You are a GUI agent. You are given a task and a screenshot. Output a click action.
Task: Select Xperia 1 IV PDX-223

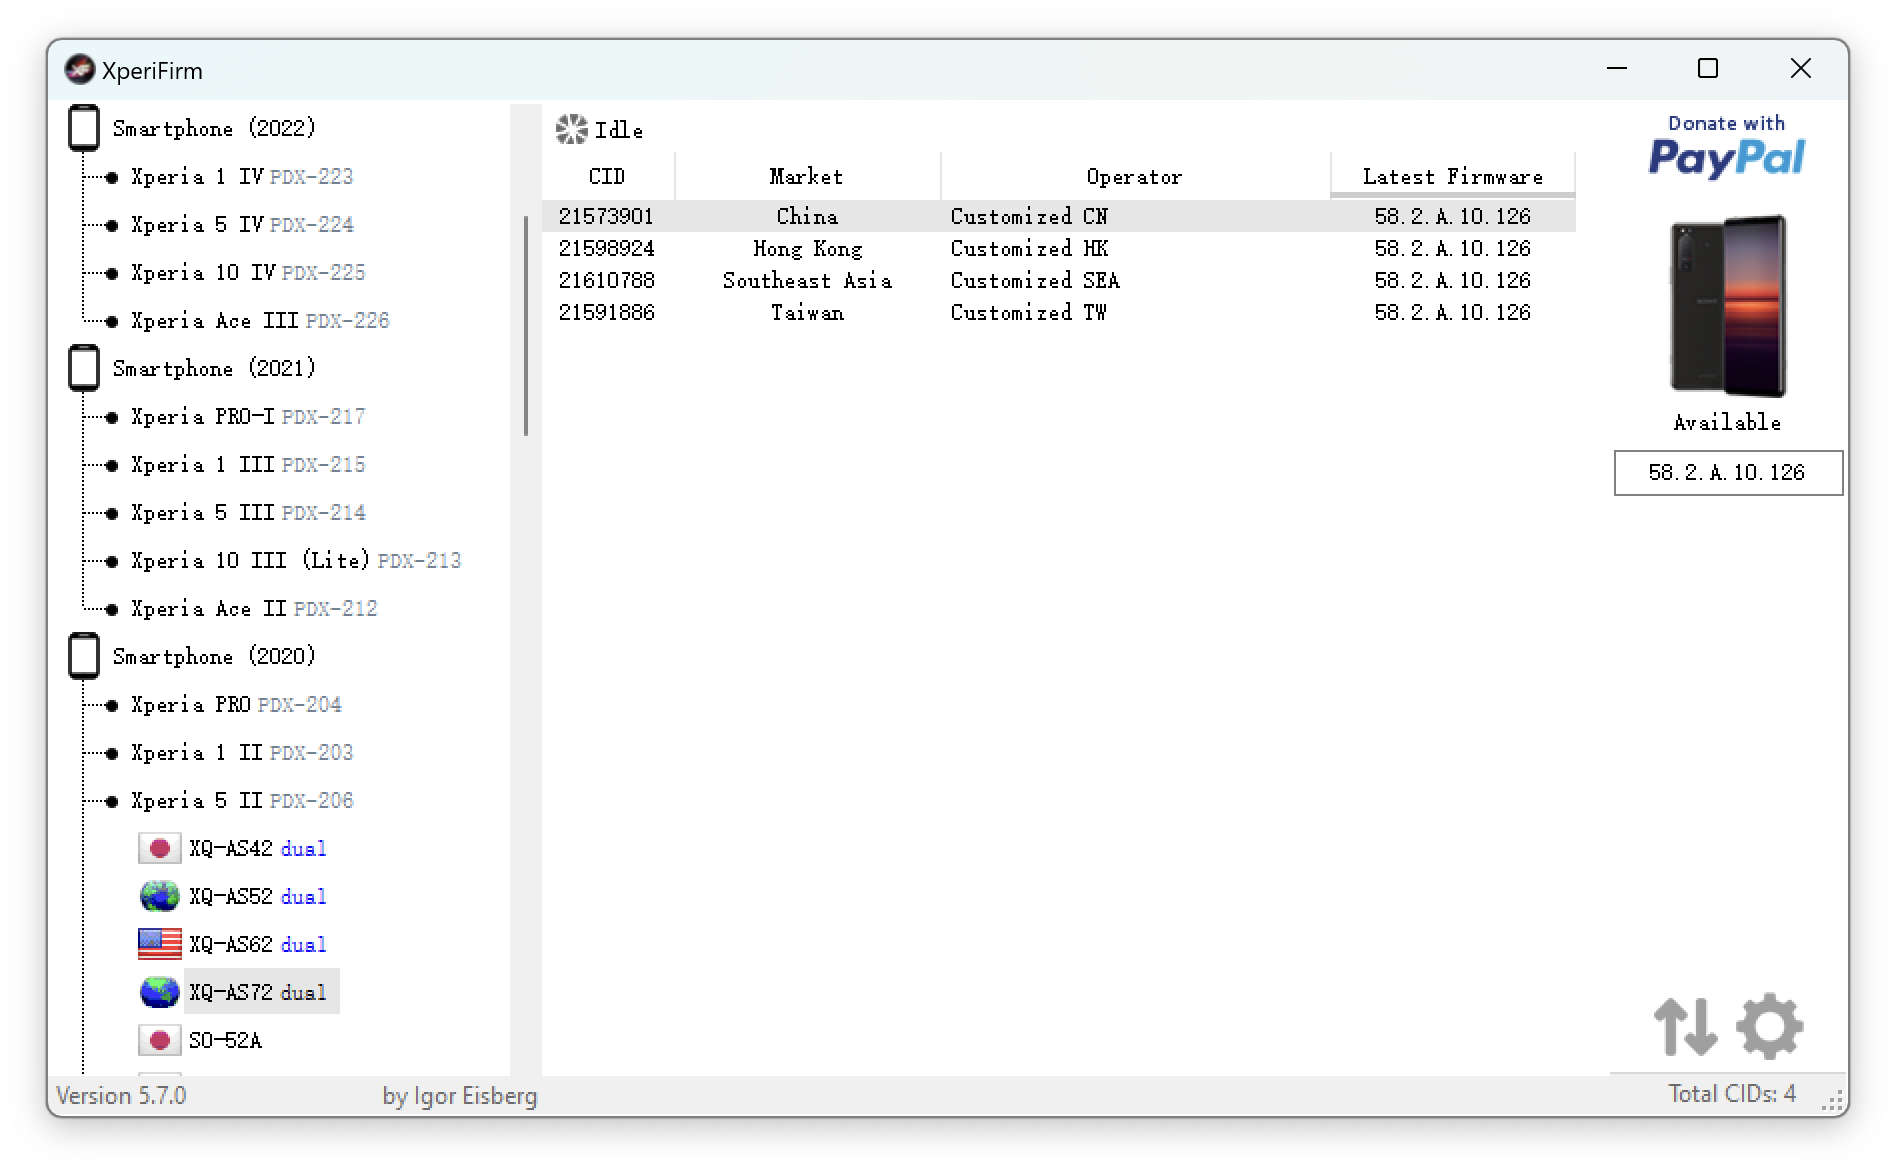242,176
